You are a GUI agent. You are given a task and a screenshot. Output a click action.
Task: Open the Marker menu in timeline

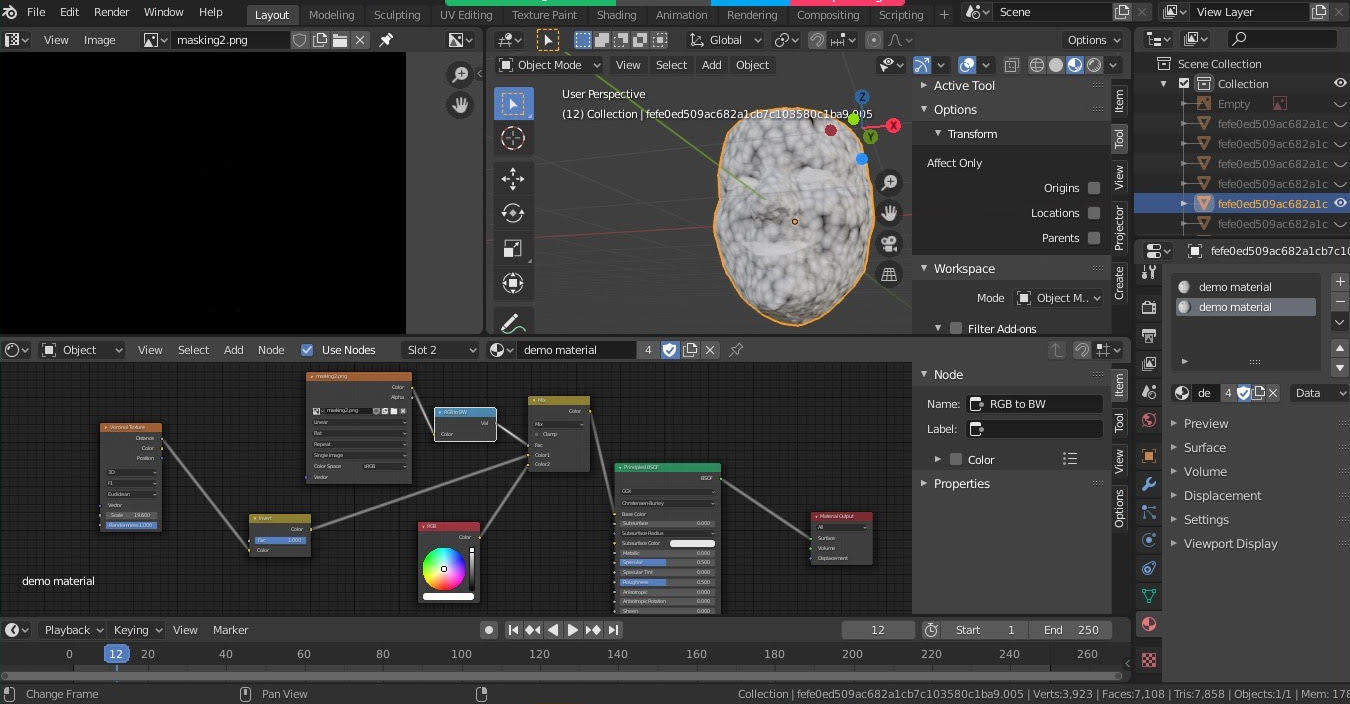click(230, 630)
